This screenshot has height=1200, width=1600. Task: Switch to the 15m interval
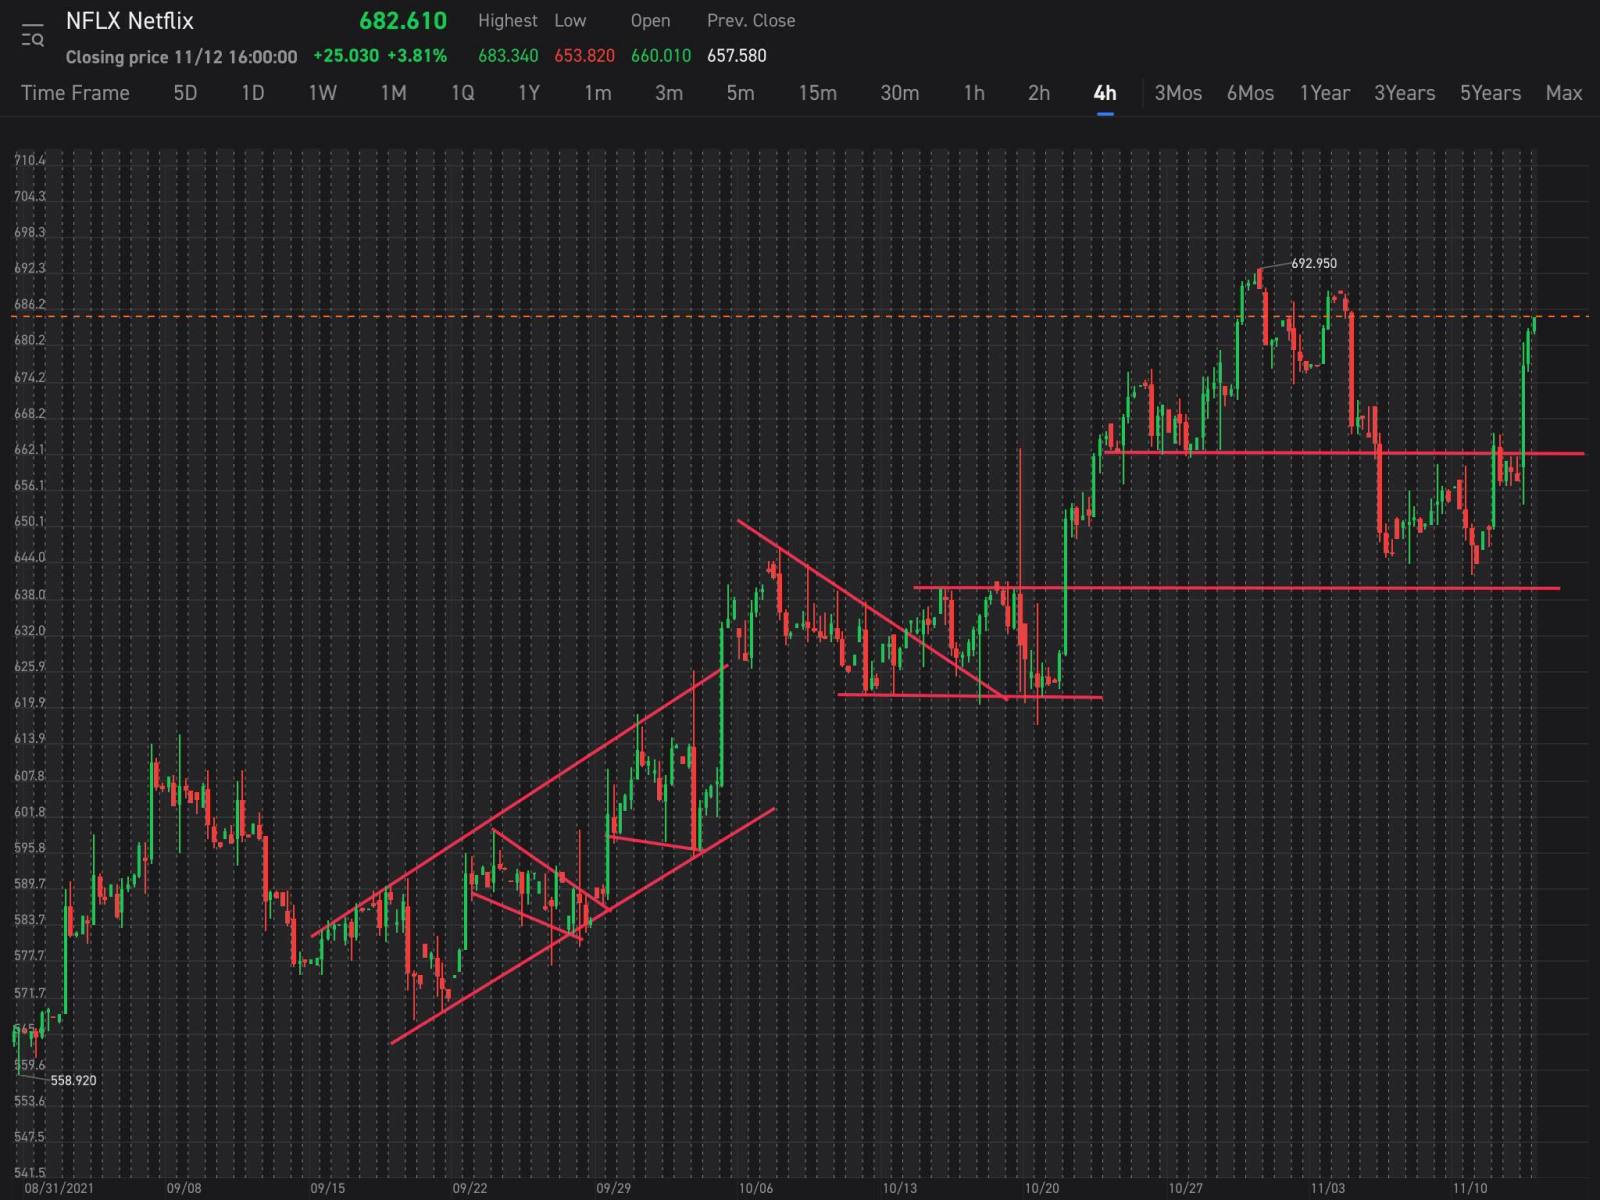click(817, 93)
